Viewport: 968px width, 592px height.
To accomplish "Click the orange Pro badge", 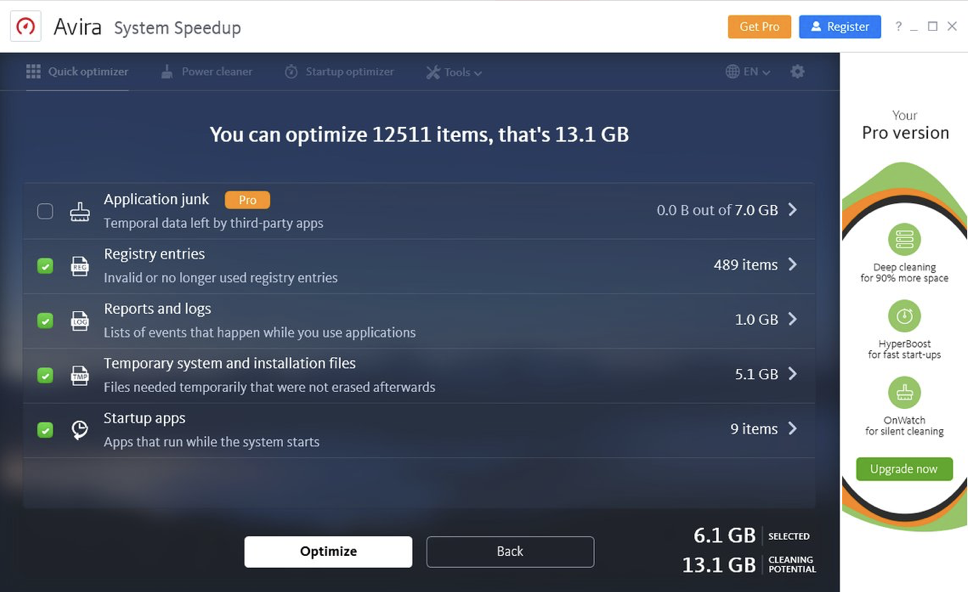I will click(247, 200).
